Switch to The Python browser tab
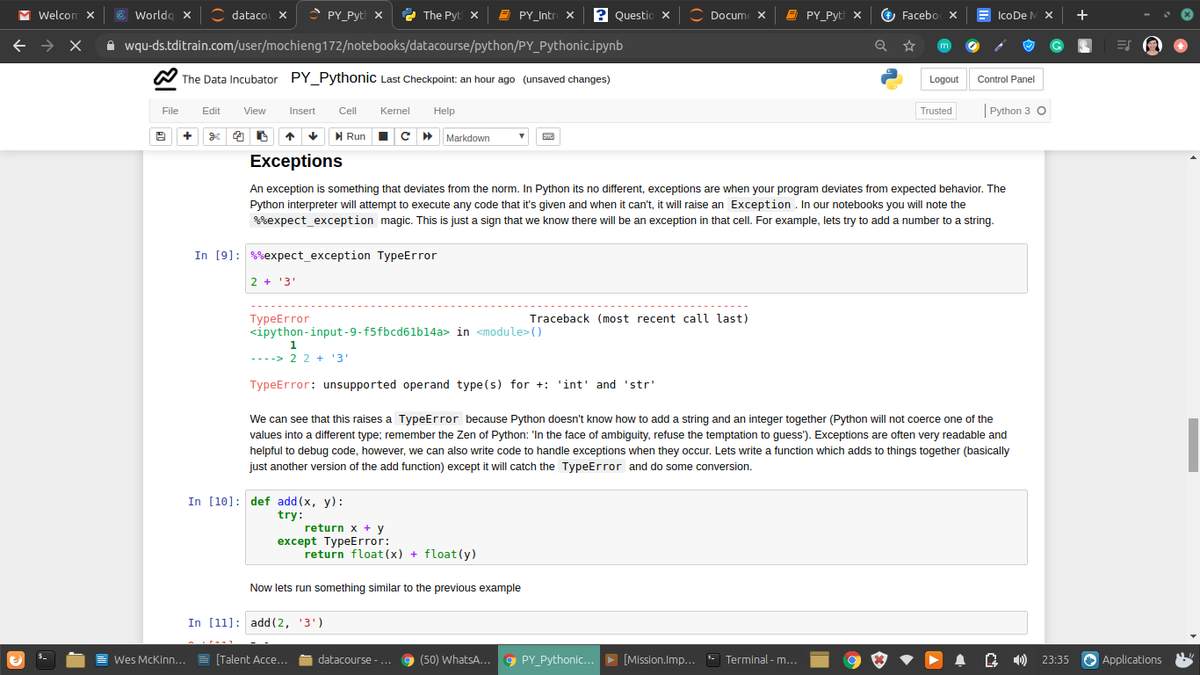The height and width of the screenshot is (675, 1200). (x=439, y=15)
